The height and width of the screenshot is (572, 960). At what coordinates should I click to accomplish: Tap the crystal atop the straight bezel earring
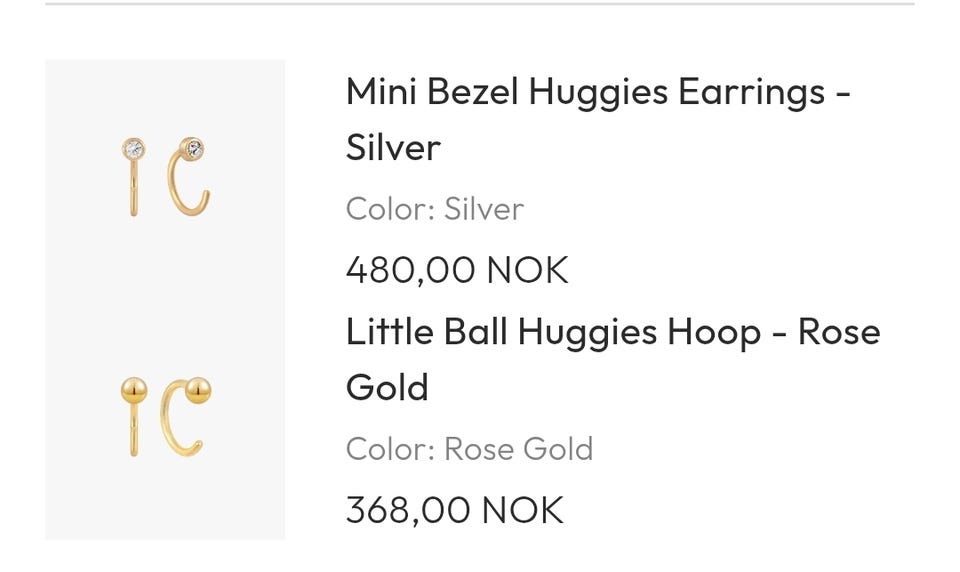(x=133, y=150)
